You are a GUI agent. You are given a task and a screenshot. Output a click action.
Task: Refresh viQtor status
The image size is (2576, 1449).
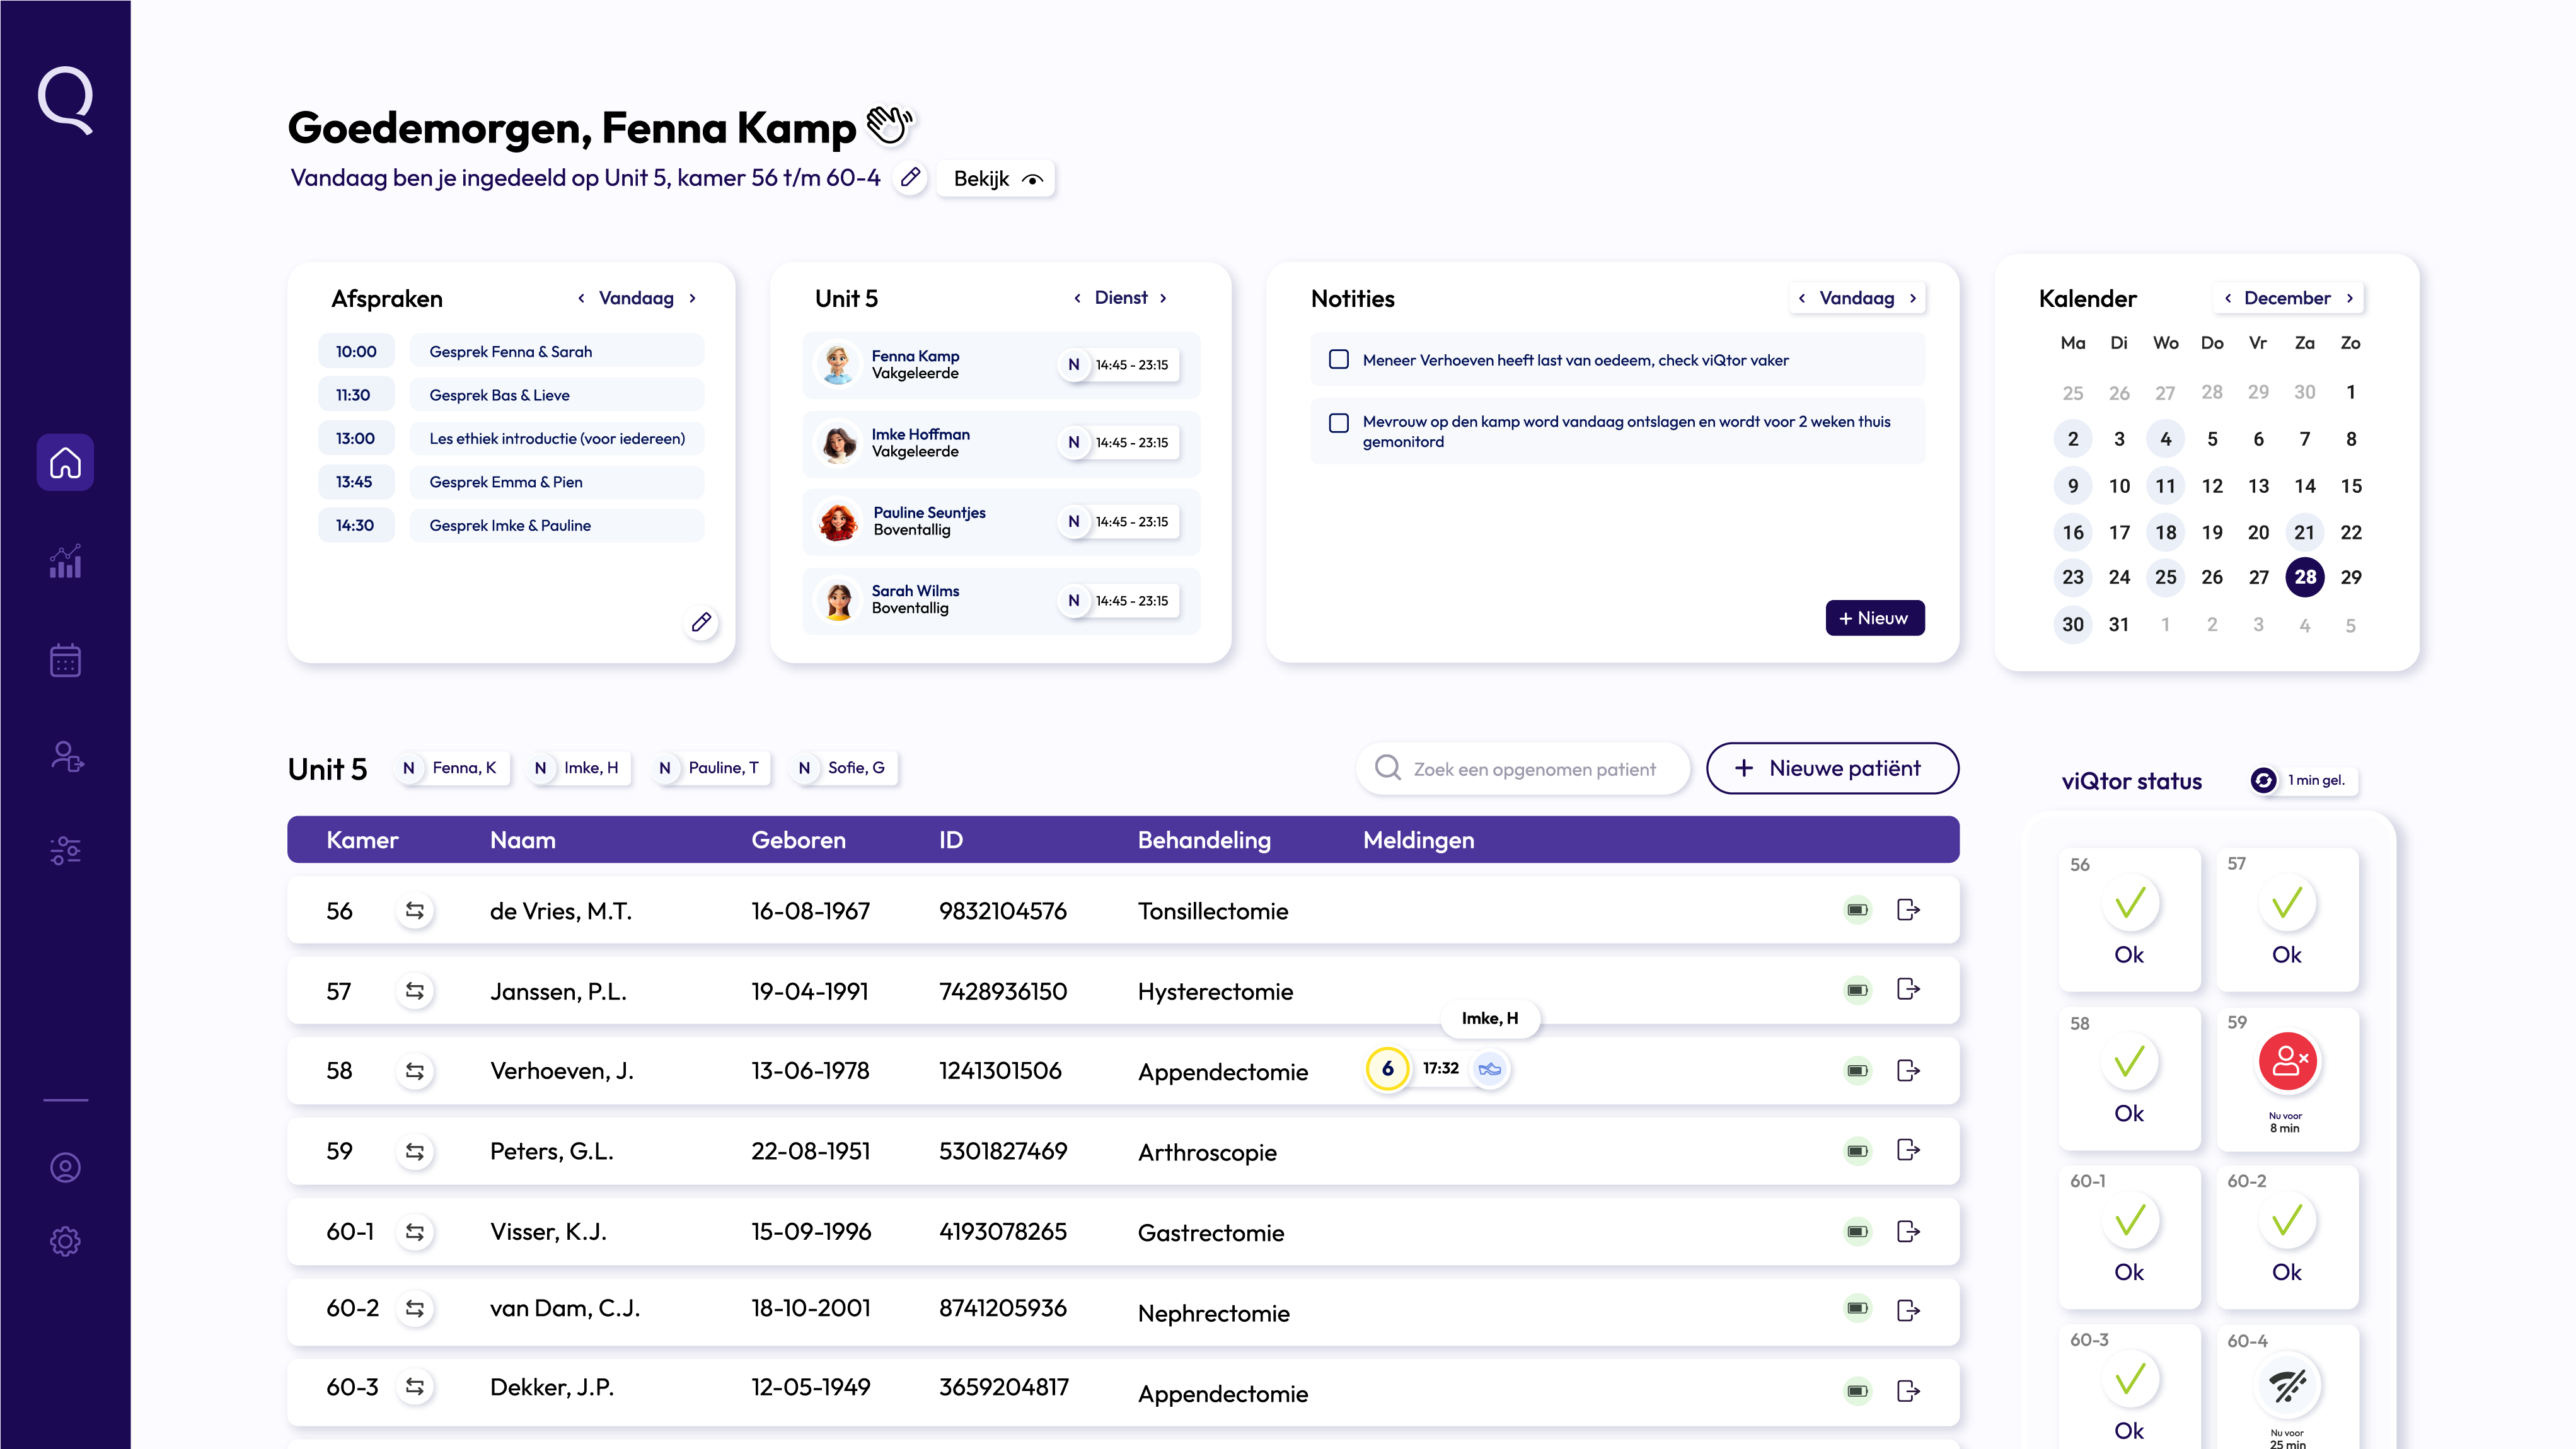coord(2263,780)
